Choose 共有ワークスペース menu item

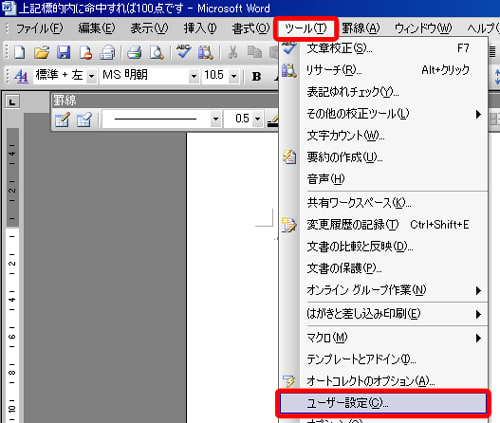point(383,203)
